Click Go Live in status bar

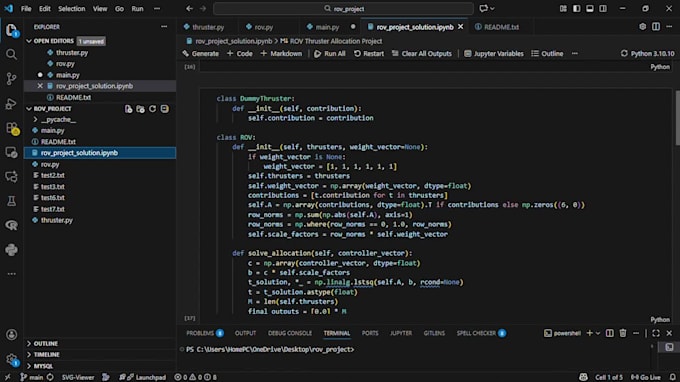[x=646, y=377]
